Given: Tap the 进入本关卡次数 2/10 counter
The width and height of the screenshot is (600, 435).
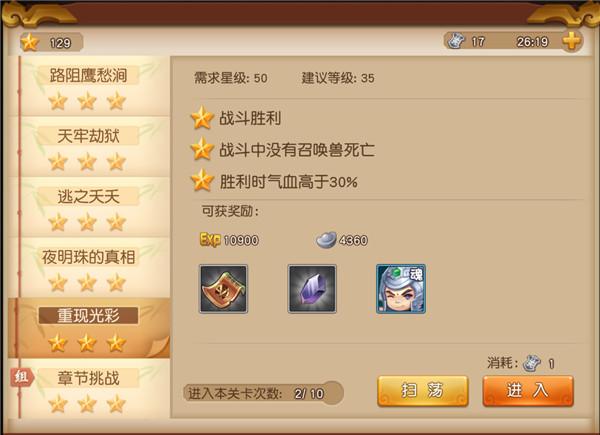Looking at the screenshot, I should tap(263, 393).
